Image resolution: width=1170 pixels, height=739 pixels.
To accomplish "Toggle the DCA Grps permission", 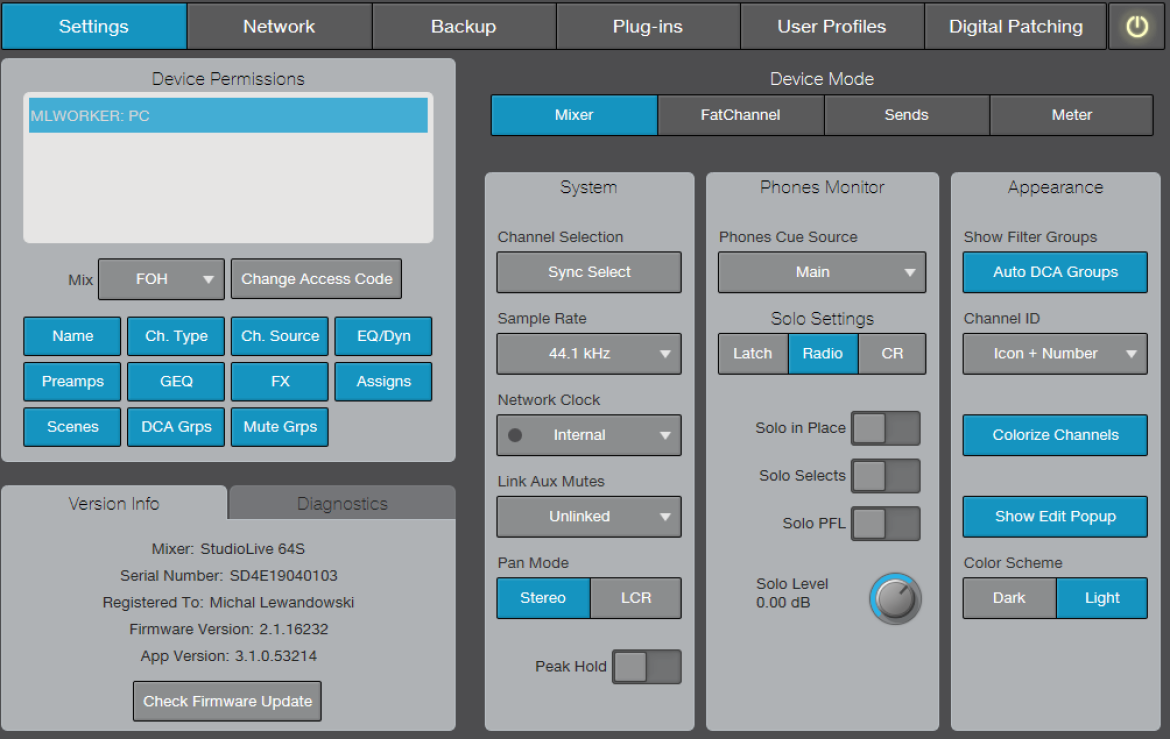I will [176, 427].
